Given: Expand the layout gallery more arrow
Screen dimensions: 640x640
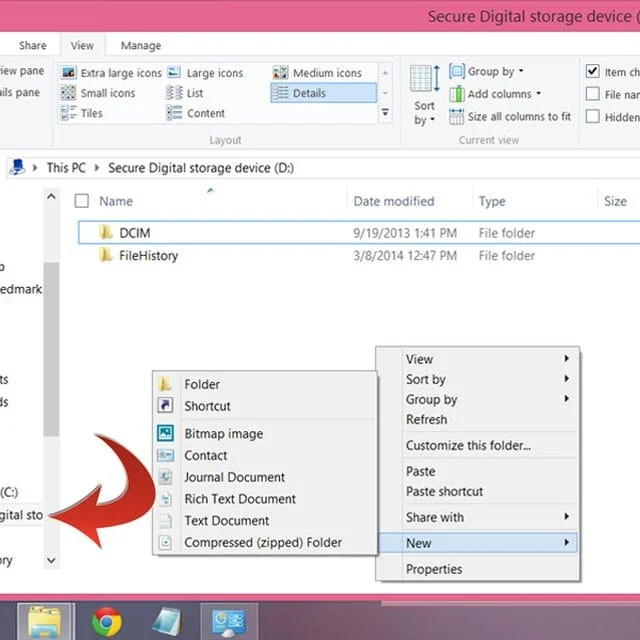Looking at the screenshot, I should click(385, 112).
